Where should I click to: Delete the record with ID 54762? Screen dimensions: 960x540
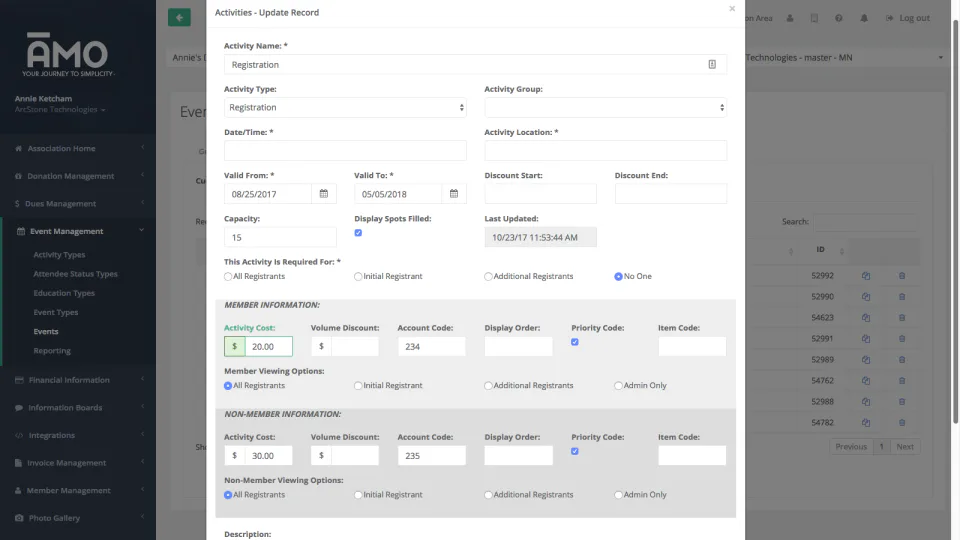[902, 381]
